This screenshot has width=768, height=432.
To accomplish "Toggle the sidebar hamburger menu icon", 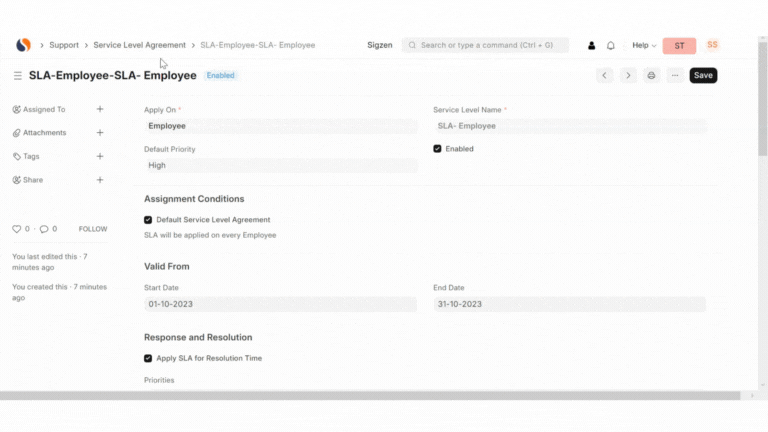I will [x=18, y=76].
